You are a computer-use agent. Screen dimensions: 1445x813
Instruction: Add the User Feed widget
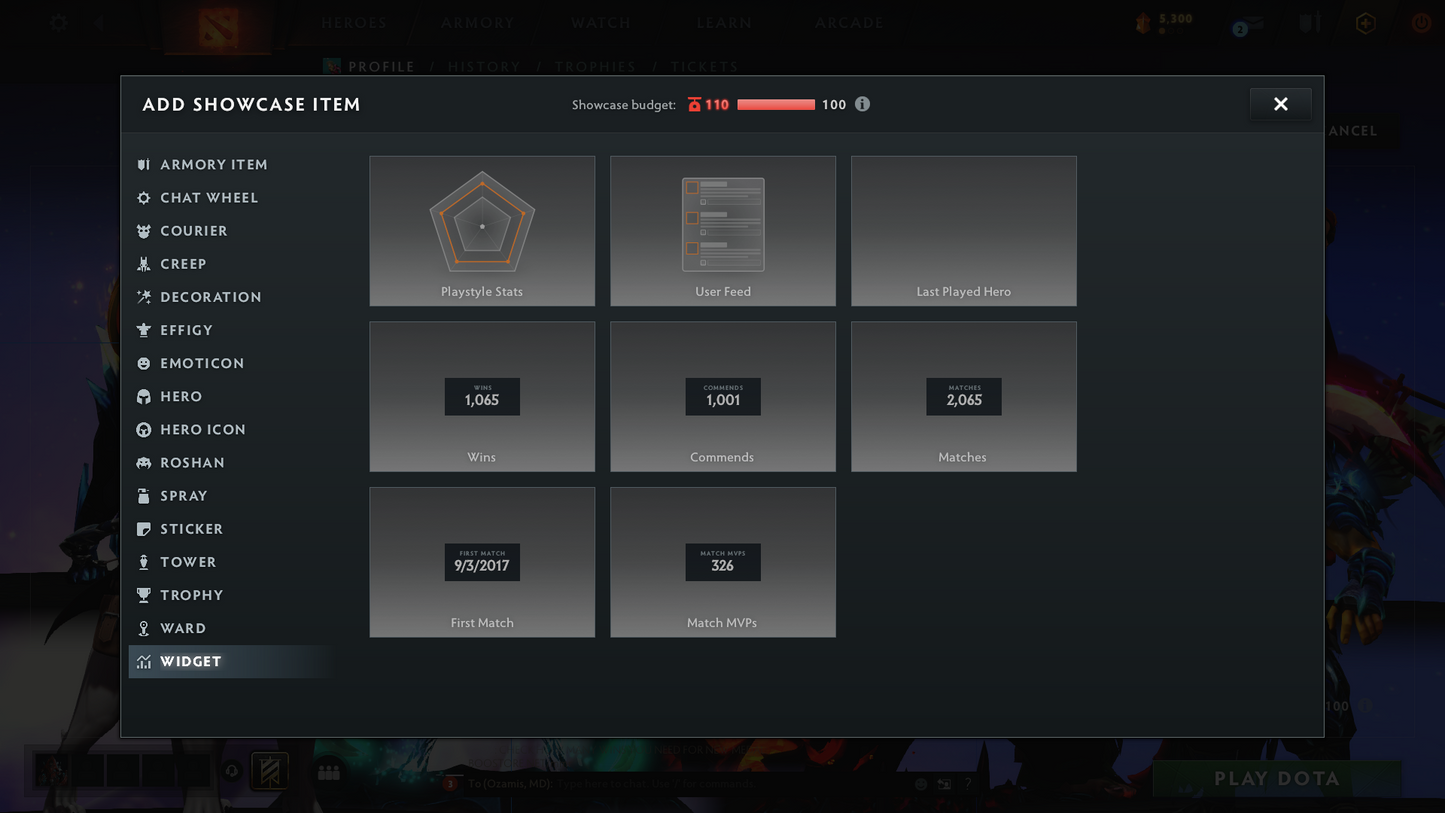[x=723, y=231]
